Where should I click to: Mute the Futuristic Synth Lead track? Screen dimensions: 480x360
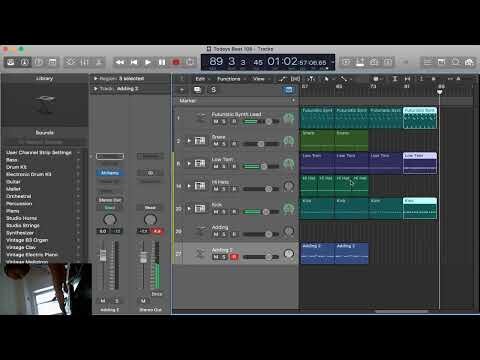tap(216, 122)
